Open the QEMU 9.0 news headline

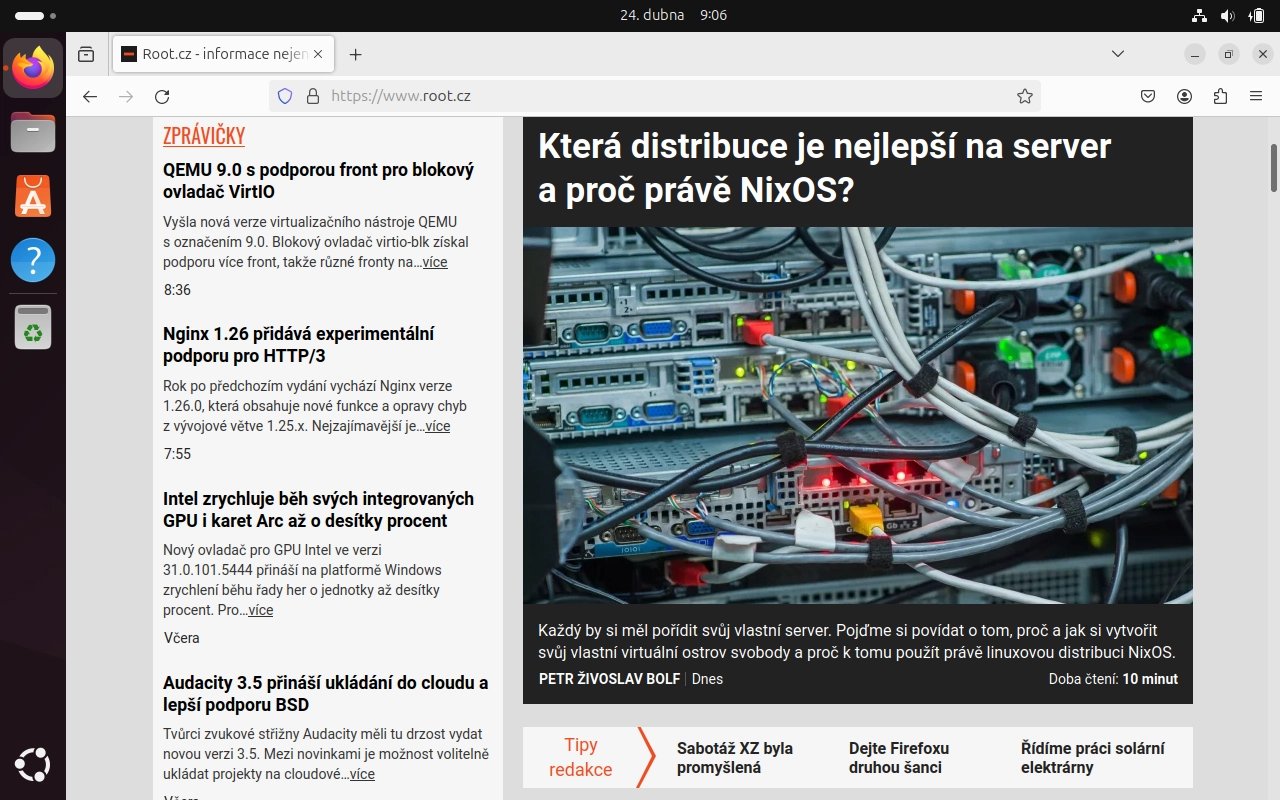pyautogui.click(x=318, y=181)
